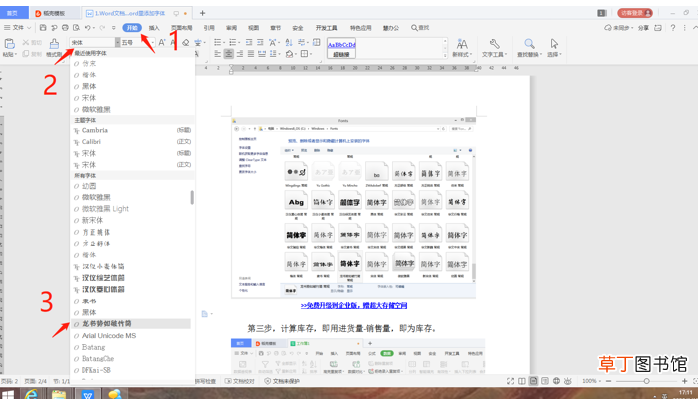Open Internet Explorer from taskbar
This screenshot has height=399, width=698.
(x=31, y=394)
